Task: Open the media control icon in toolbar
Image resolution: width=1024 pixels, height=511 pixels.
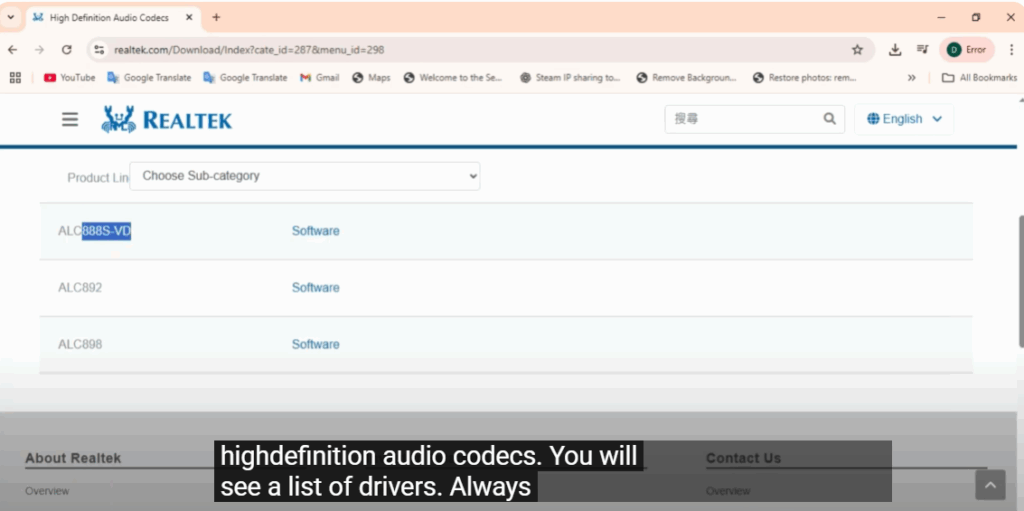Action: point(922,50)
